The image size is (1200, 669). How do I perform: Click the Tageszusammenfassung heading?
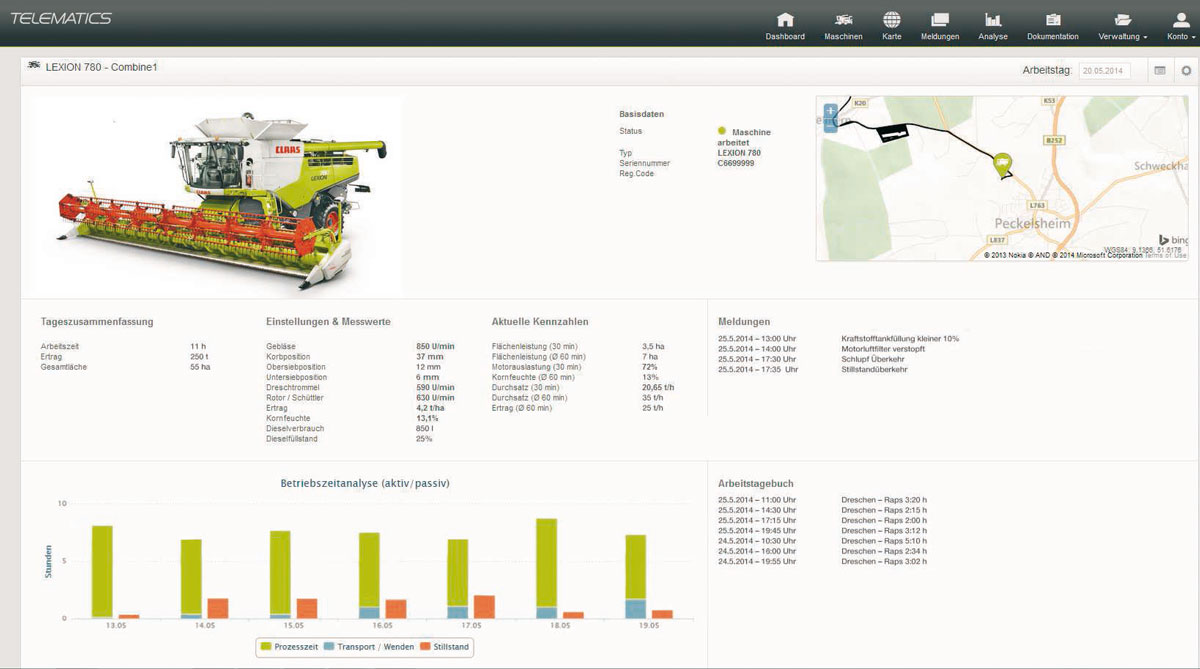97,322
